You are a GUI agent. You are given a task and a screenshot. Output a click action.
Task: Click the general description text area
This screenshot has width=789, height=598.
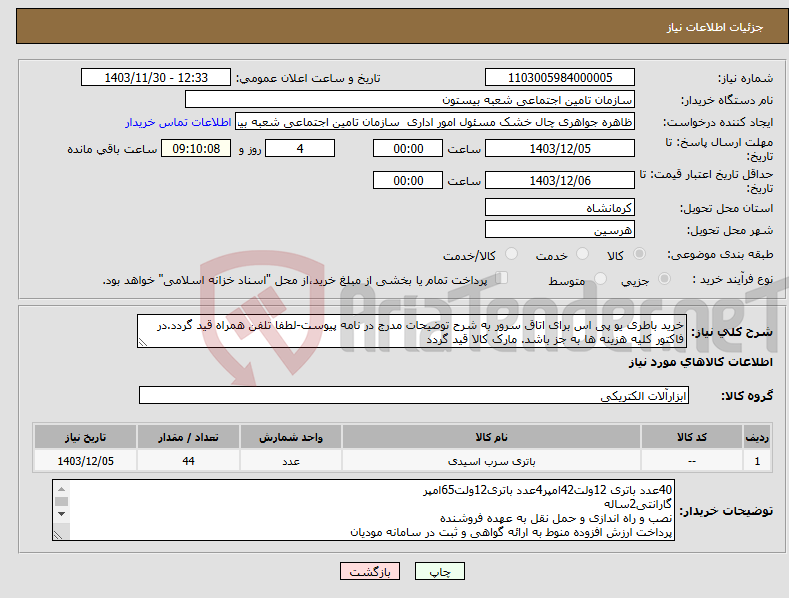click(412, 331)
